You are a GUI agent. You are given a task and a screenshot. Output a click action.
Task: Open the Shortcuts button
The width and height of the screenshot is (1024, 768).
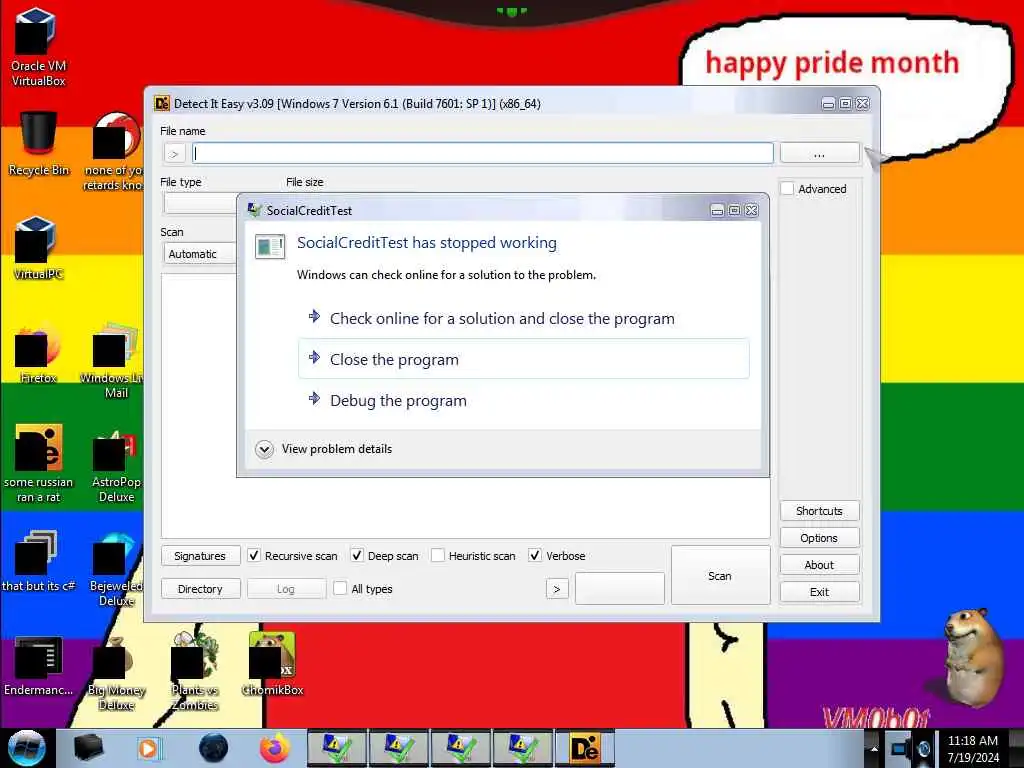tap(820, 511)
